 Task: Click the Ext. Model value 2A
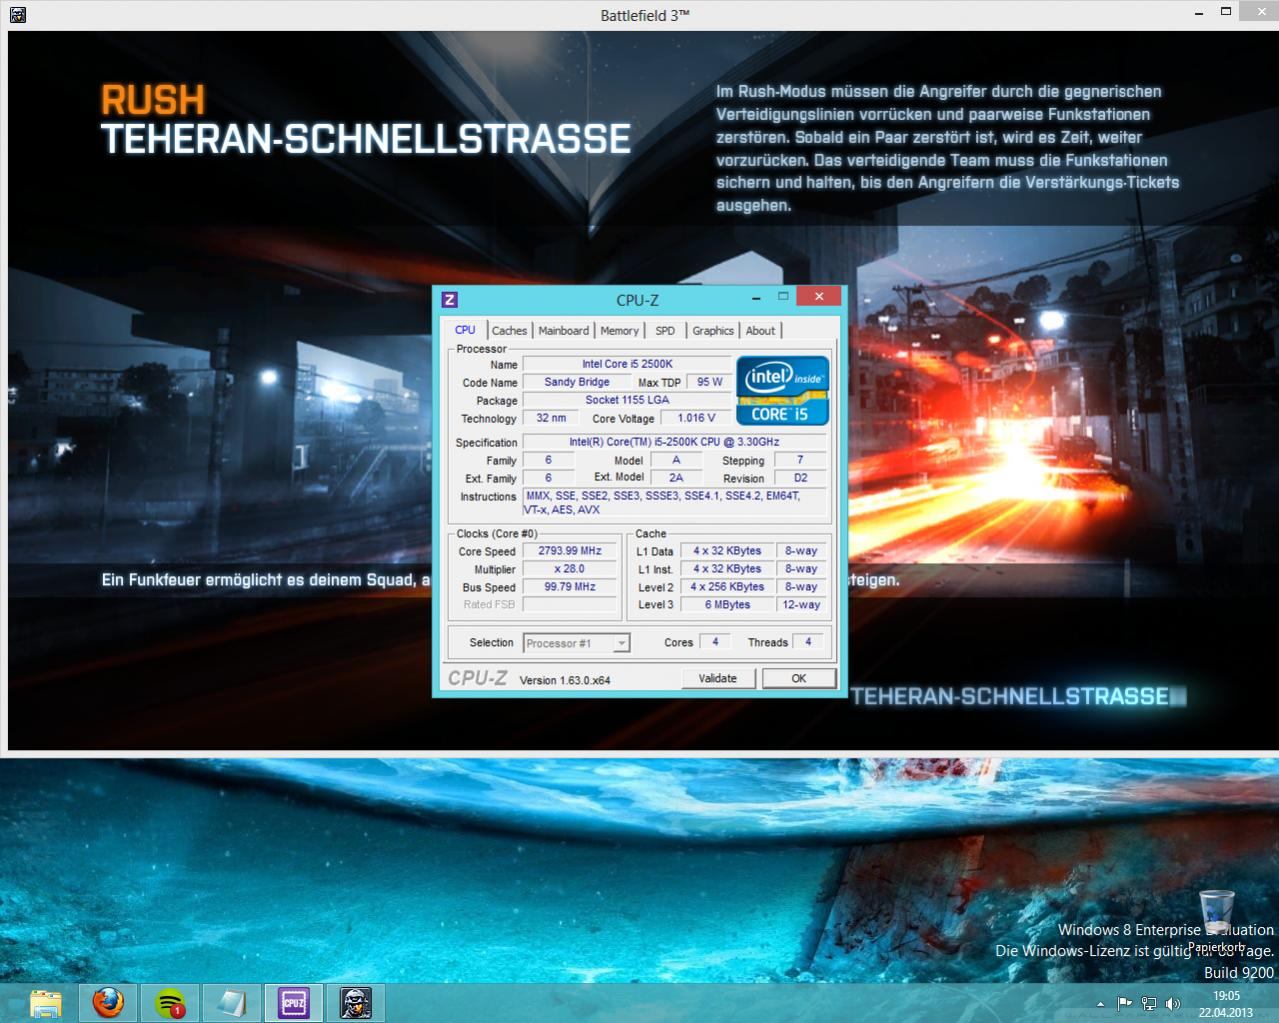point(676,478)
